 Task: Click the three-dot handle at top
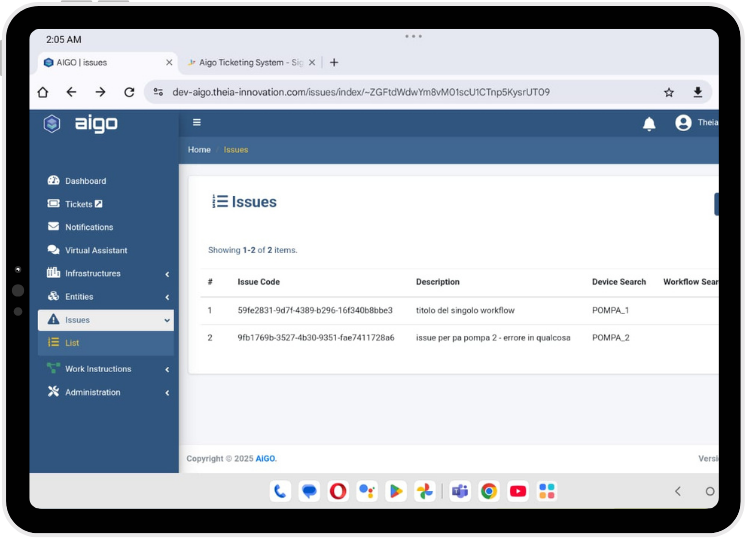pos(413,36)
